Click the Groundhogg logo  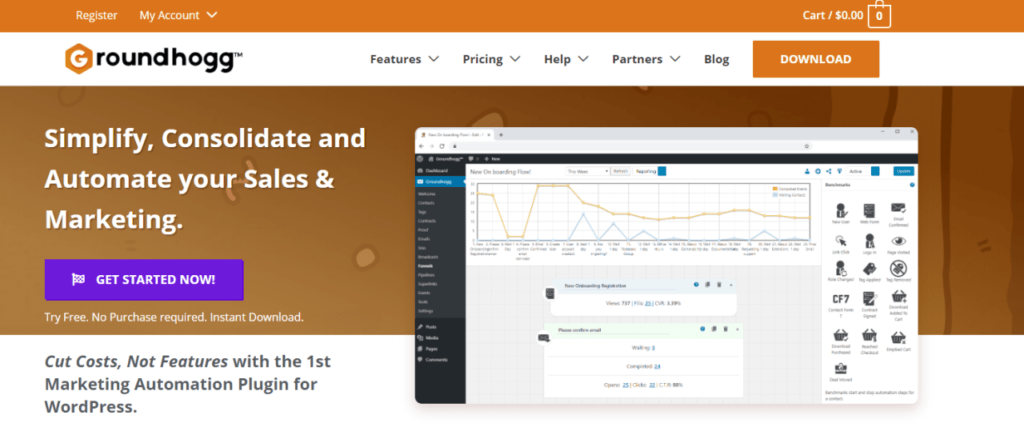click(x=154, y=59)
